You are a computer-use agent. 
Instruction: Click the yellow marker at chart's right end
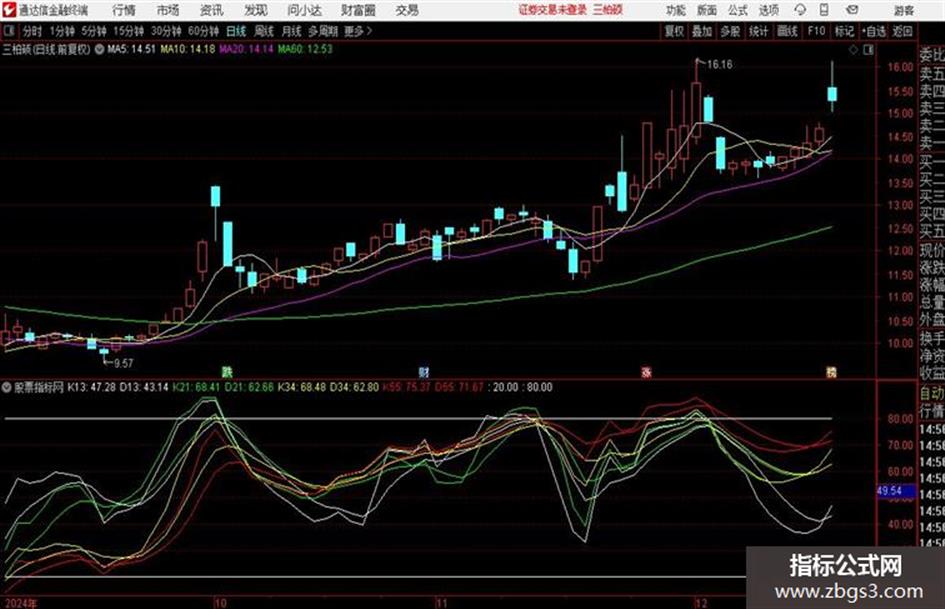click(x=831, y=371)
